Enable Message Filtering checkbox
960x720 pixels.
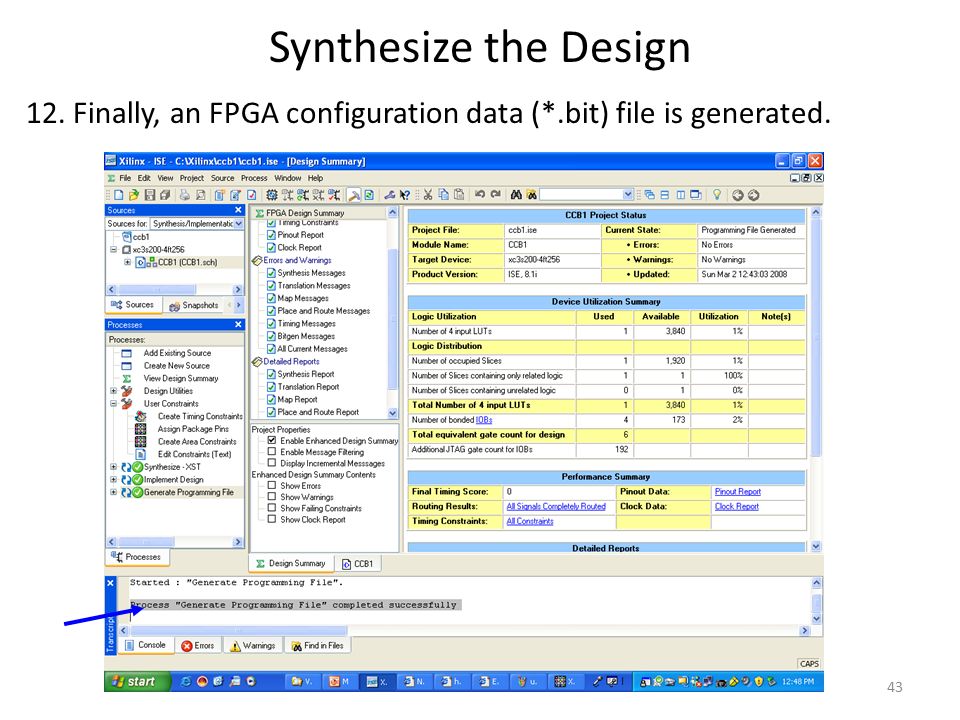pyautogui.click(x=272, y=451)
